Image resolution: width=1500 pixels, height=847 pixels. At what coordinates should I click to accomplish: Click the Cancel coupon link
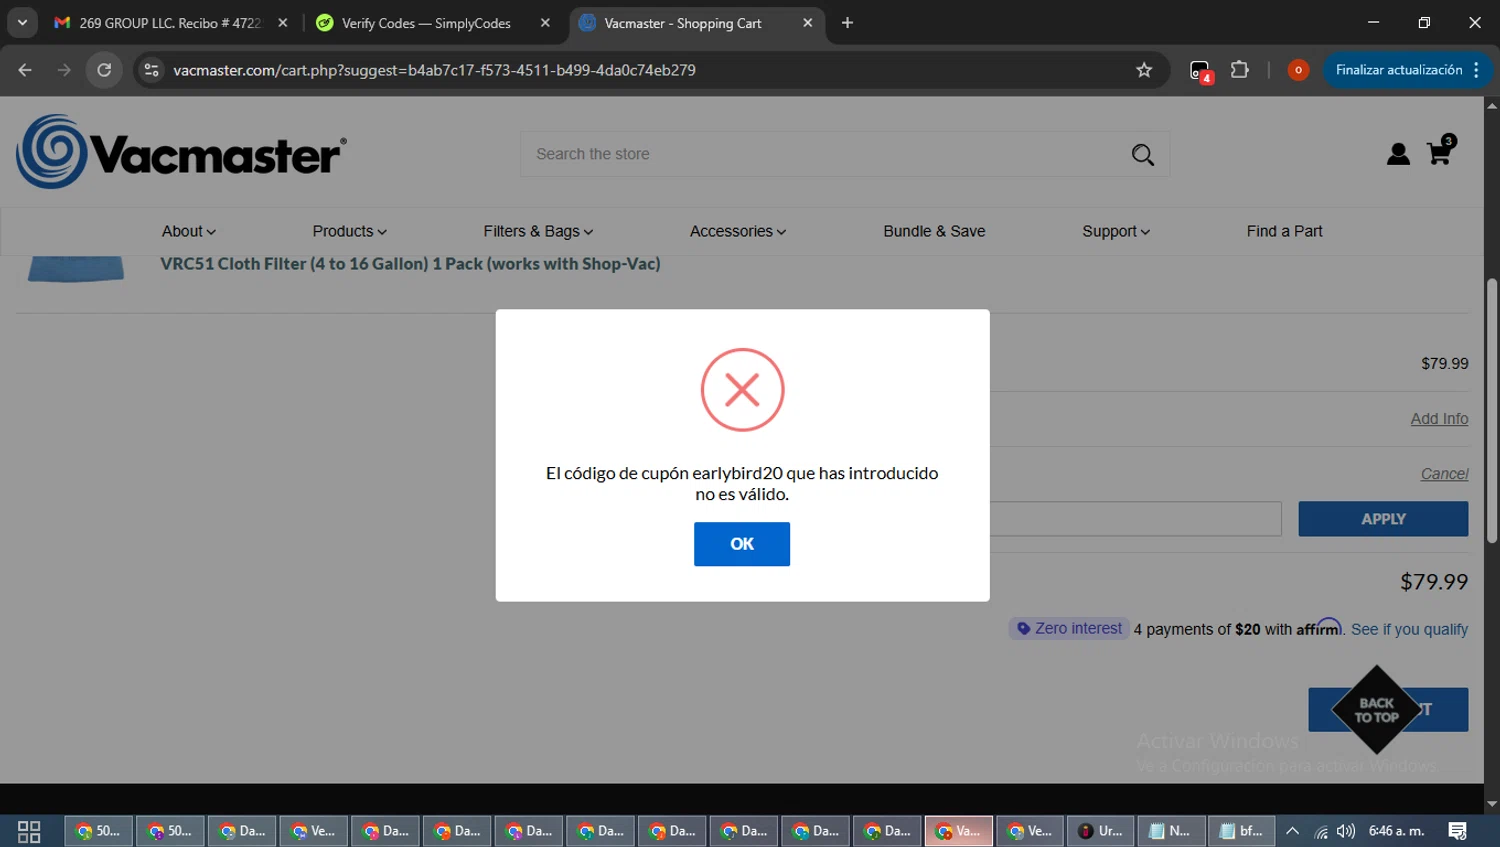click(x=1444, y=474)
